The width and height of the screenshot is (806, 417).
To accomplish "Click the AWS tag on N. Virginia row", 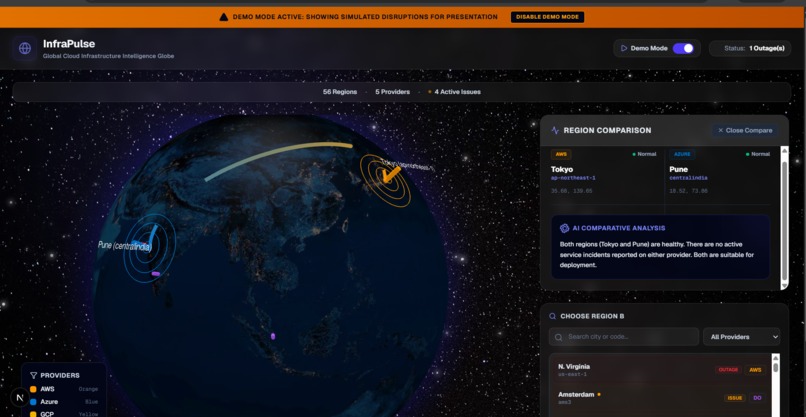I will 756,370.
